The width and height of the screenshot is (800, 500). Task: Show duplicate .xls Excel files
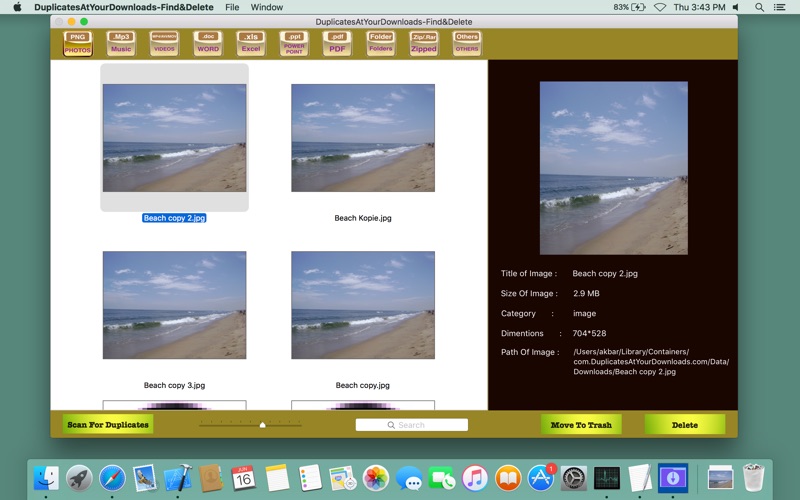251,43
